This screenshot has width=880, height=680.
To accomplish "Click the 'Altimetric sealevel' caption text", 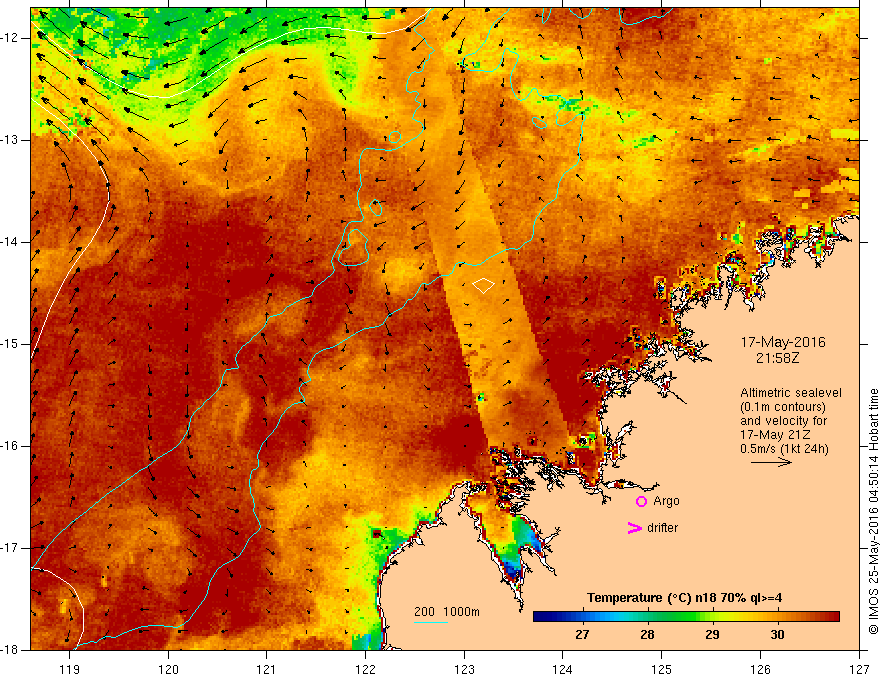I will point(791,393).
